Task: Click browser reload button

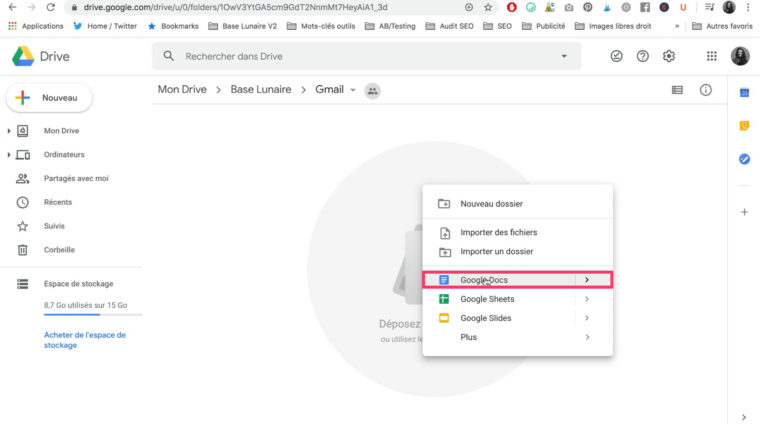Action: (50, 7)
